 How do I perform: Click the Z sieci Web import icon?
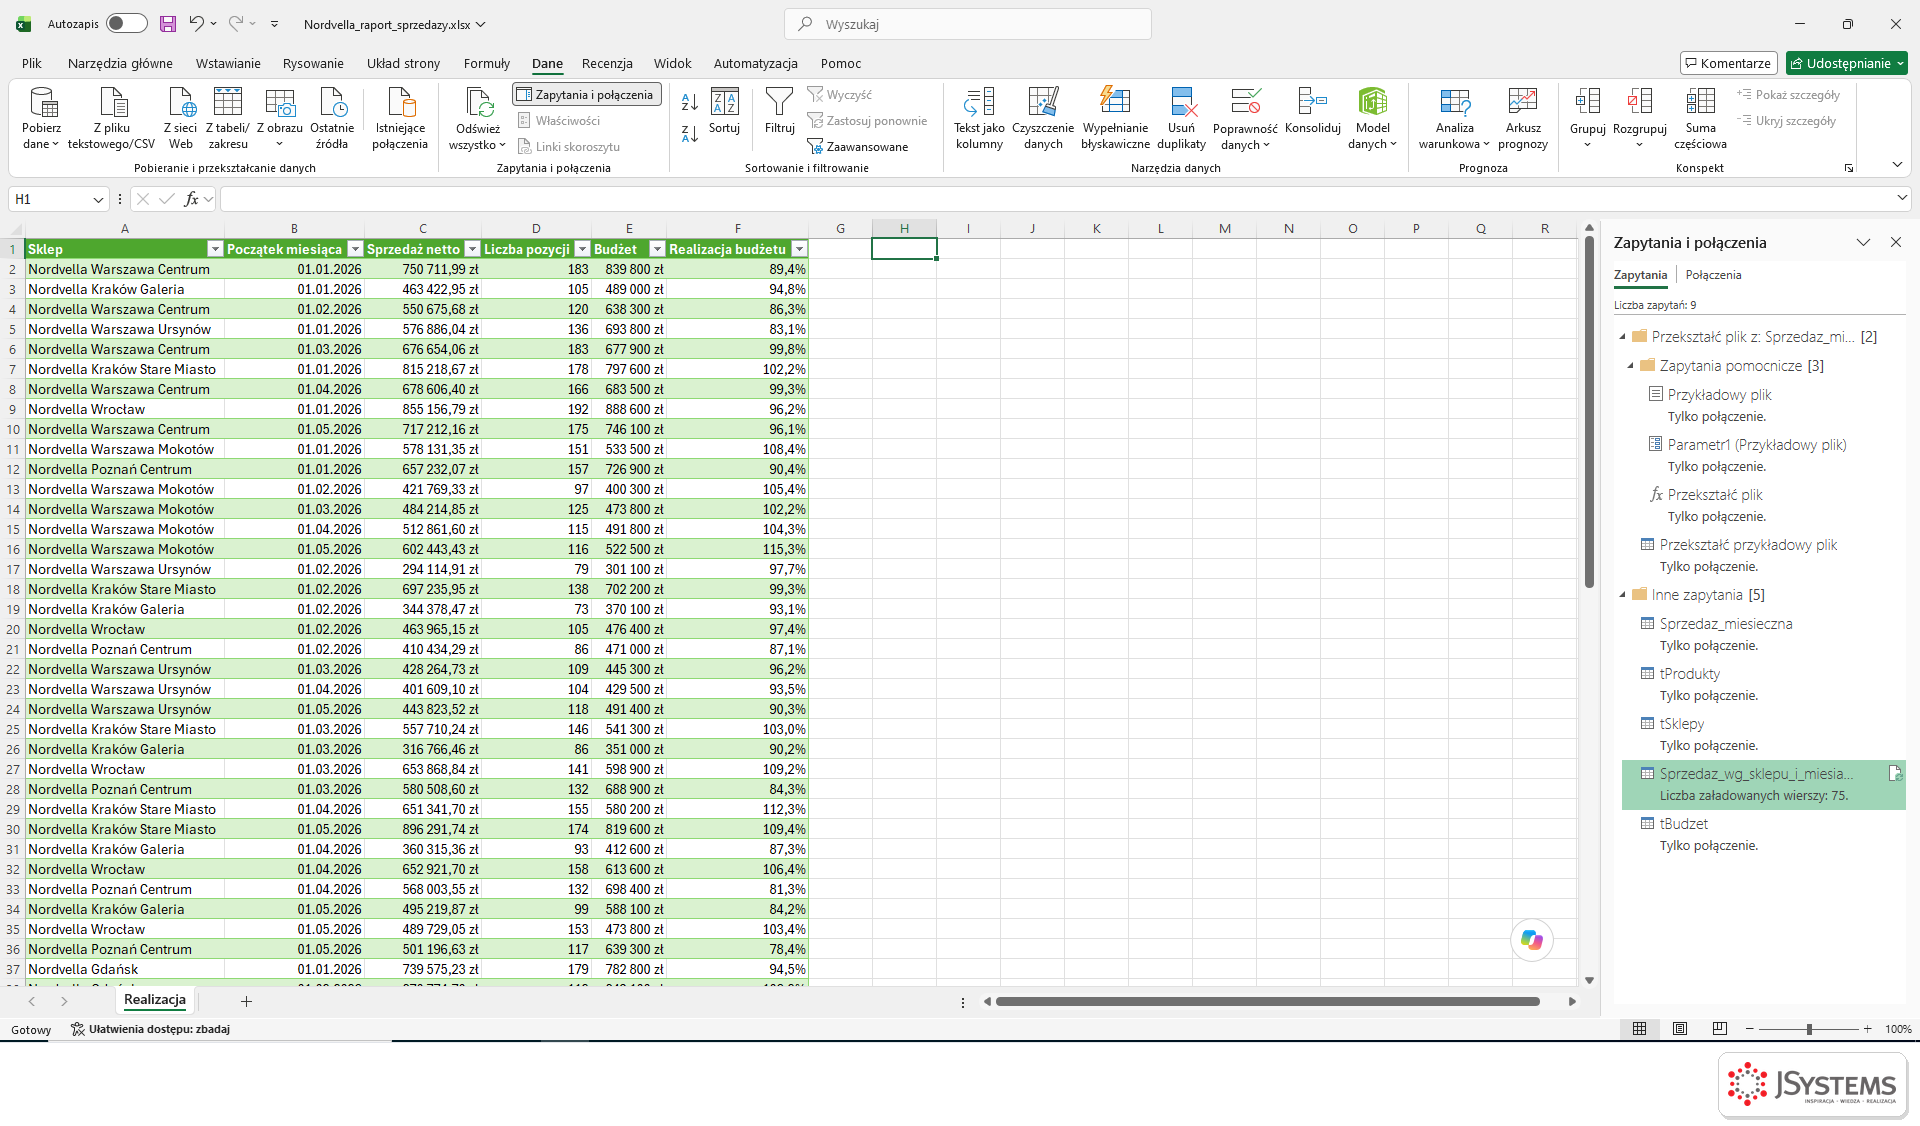tap(181, 118)
